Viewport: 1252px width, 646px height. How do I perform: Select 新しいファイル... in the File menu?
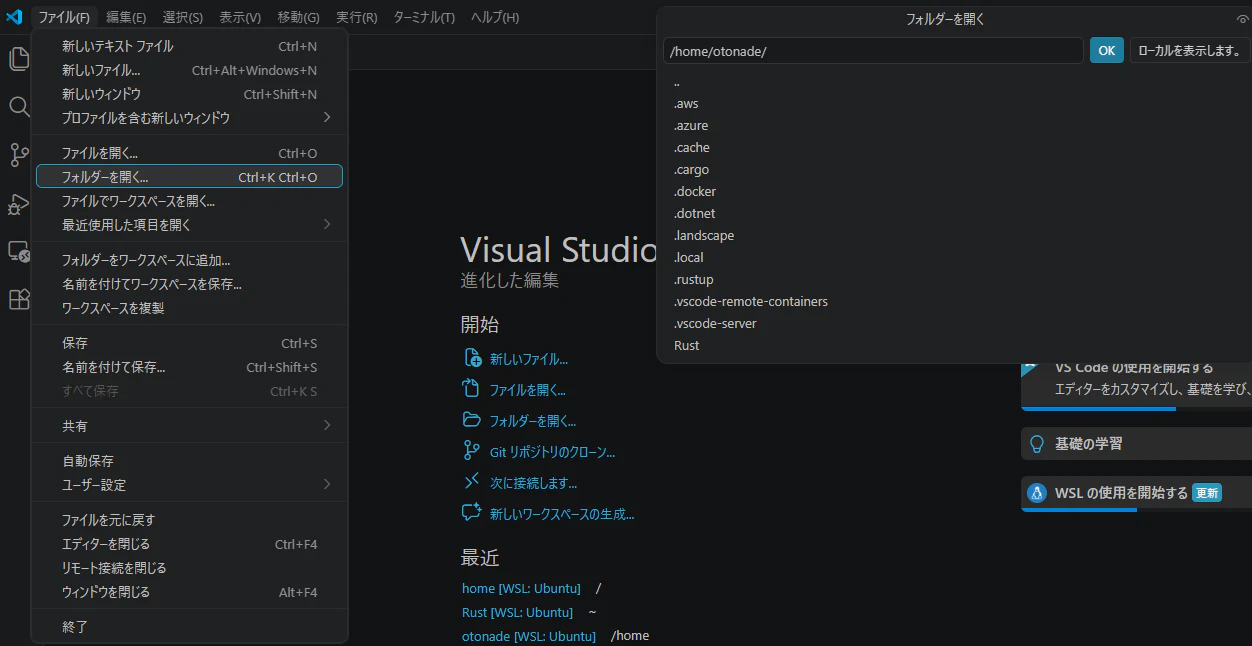click(x=190, y=70)
